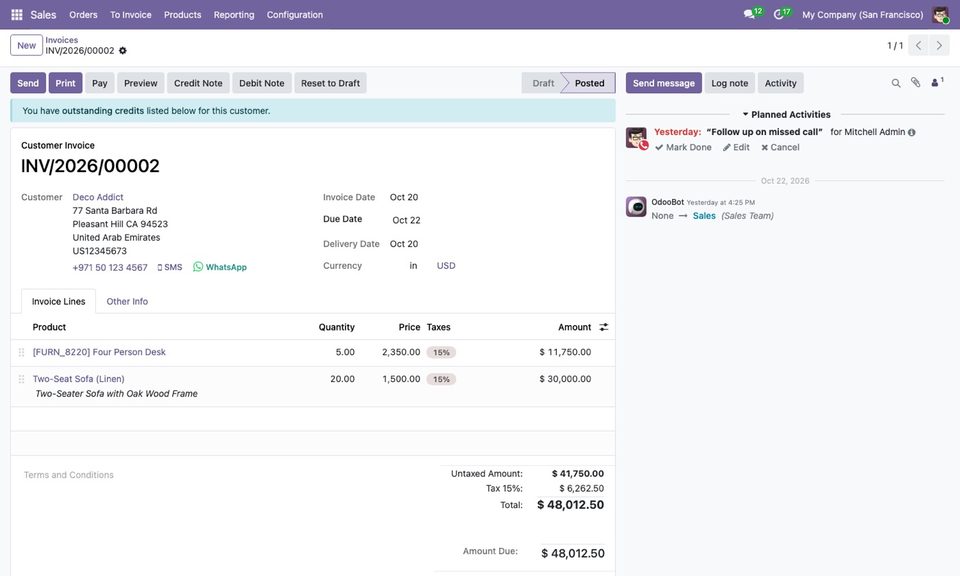The image size is (960, 576).
Task: Click the Print button
Action: [66, 83]
